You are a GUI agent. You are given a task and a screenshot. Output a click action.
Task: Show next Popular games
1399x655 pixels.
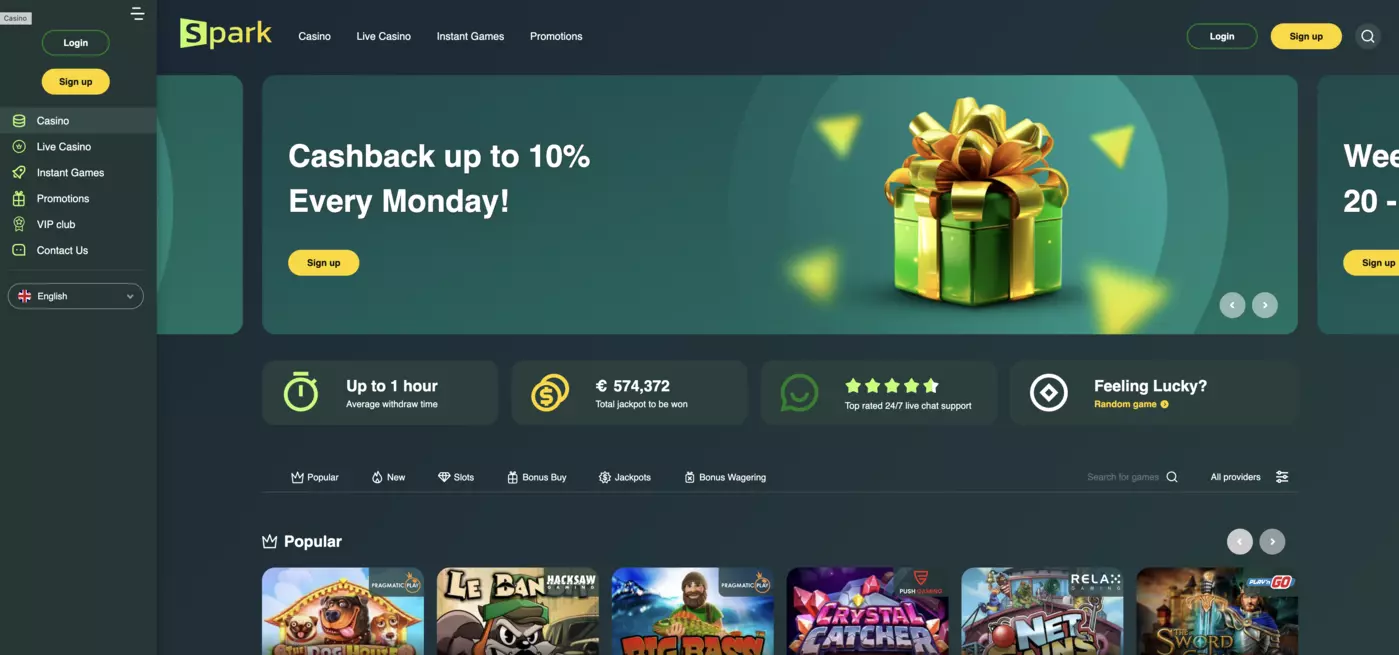[1272, 541]
